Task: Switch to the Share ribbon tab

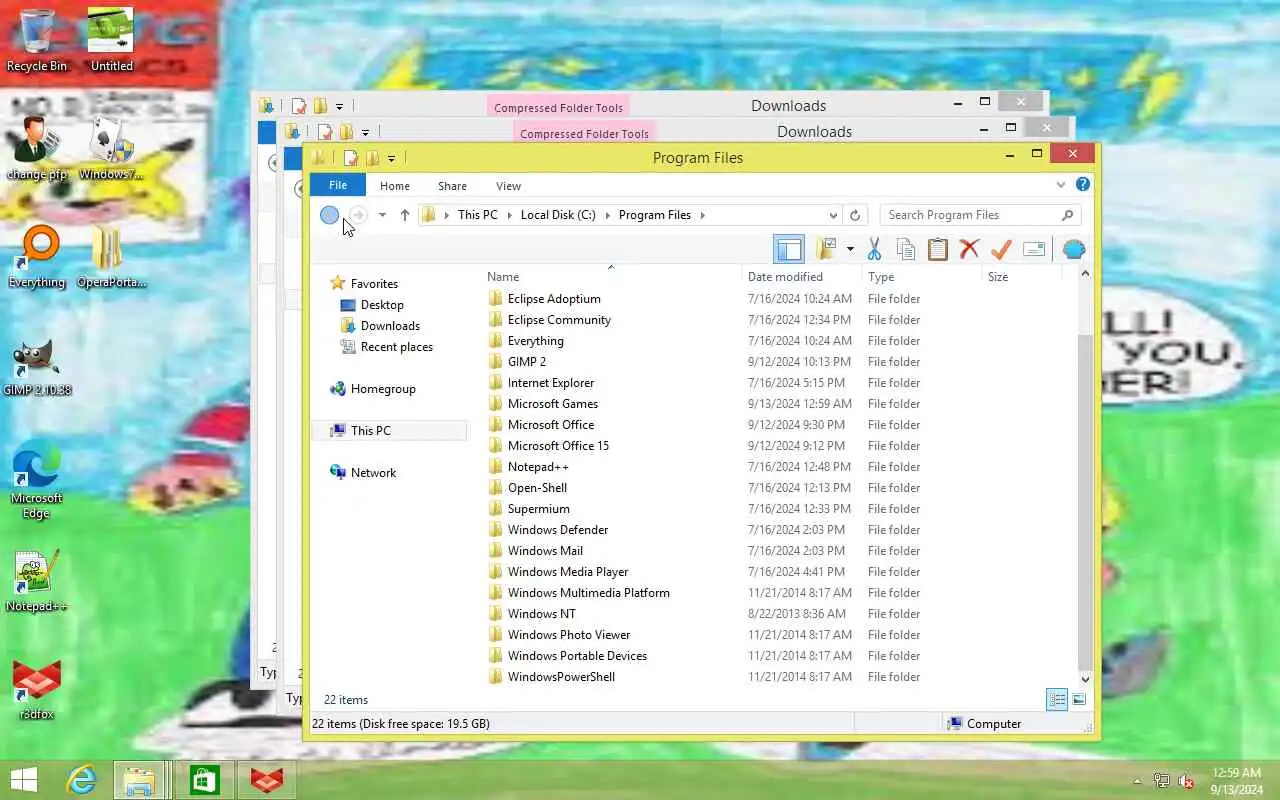Action: pos(452,186)
